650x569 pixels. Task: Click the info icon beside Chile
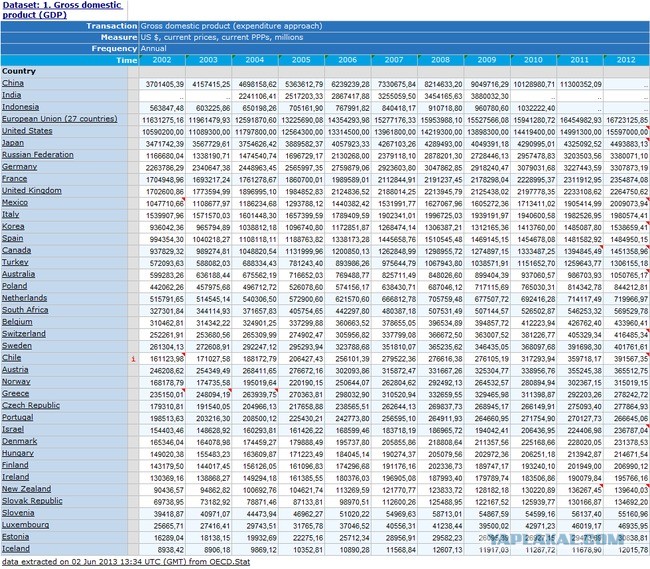coord(133,356)
